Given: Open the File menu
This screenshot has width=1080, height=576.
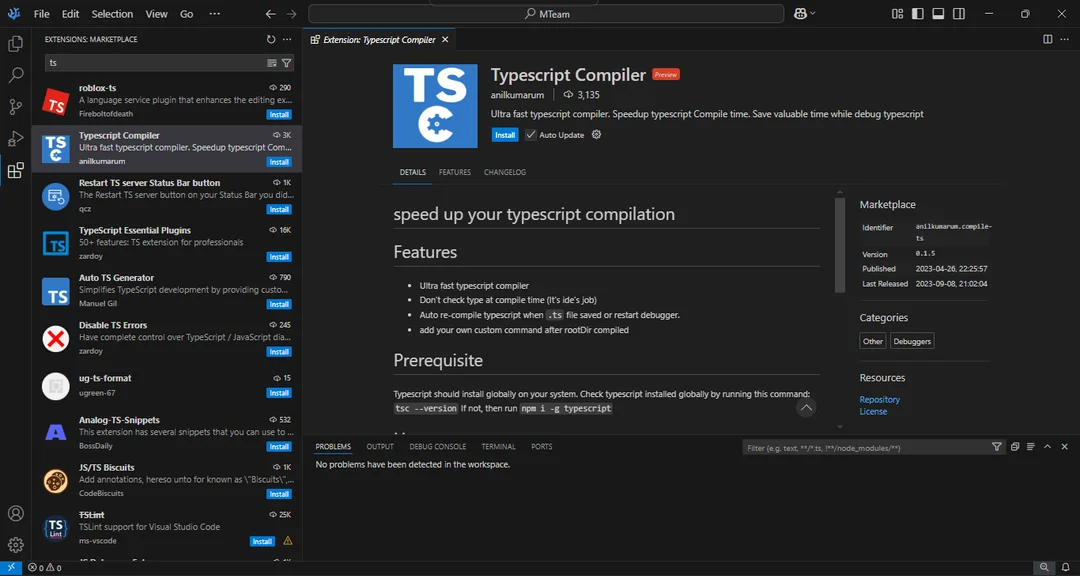Looking at the screenshot, I should point(41,14).
